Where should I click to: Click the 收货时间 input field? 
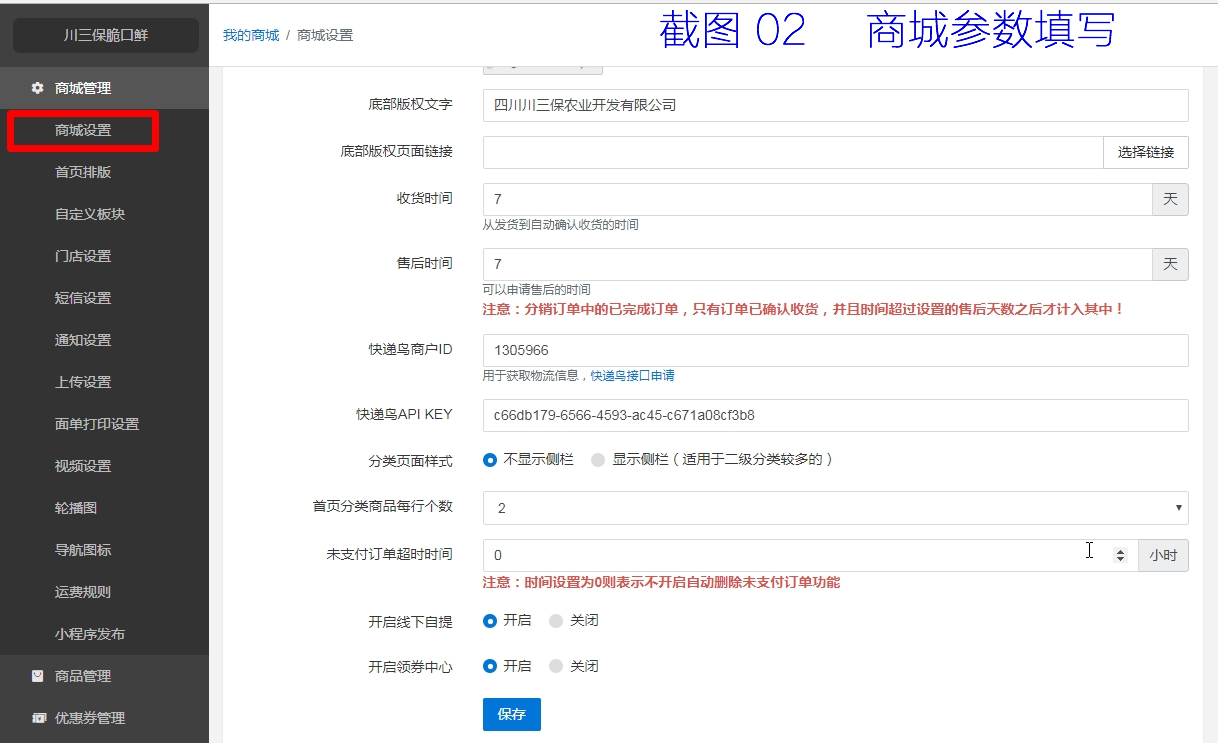pos(817,199)
